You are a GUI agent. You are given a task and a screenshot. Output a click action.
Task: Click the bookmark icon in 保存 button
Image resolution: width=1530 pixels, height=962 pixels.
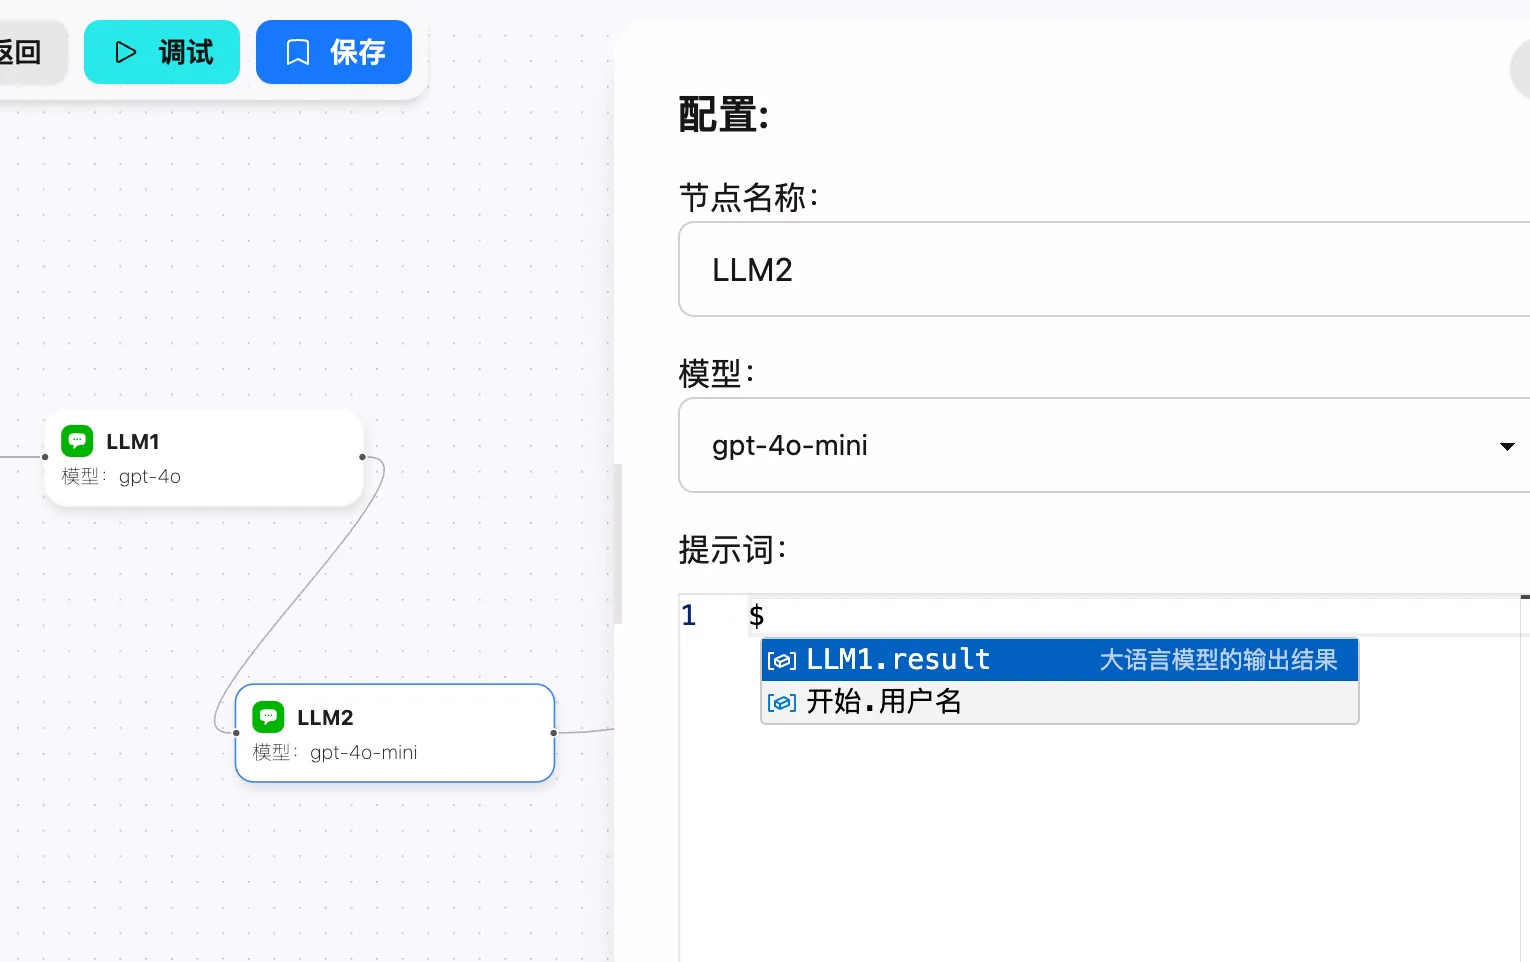pyautogui.click(x=298, y=52)
